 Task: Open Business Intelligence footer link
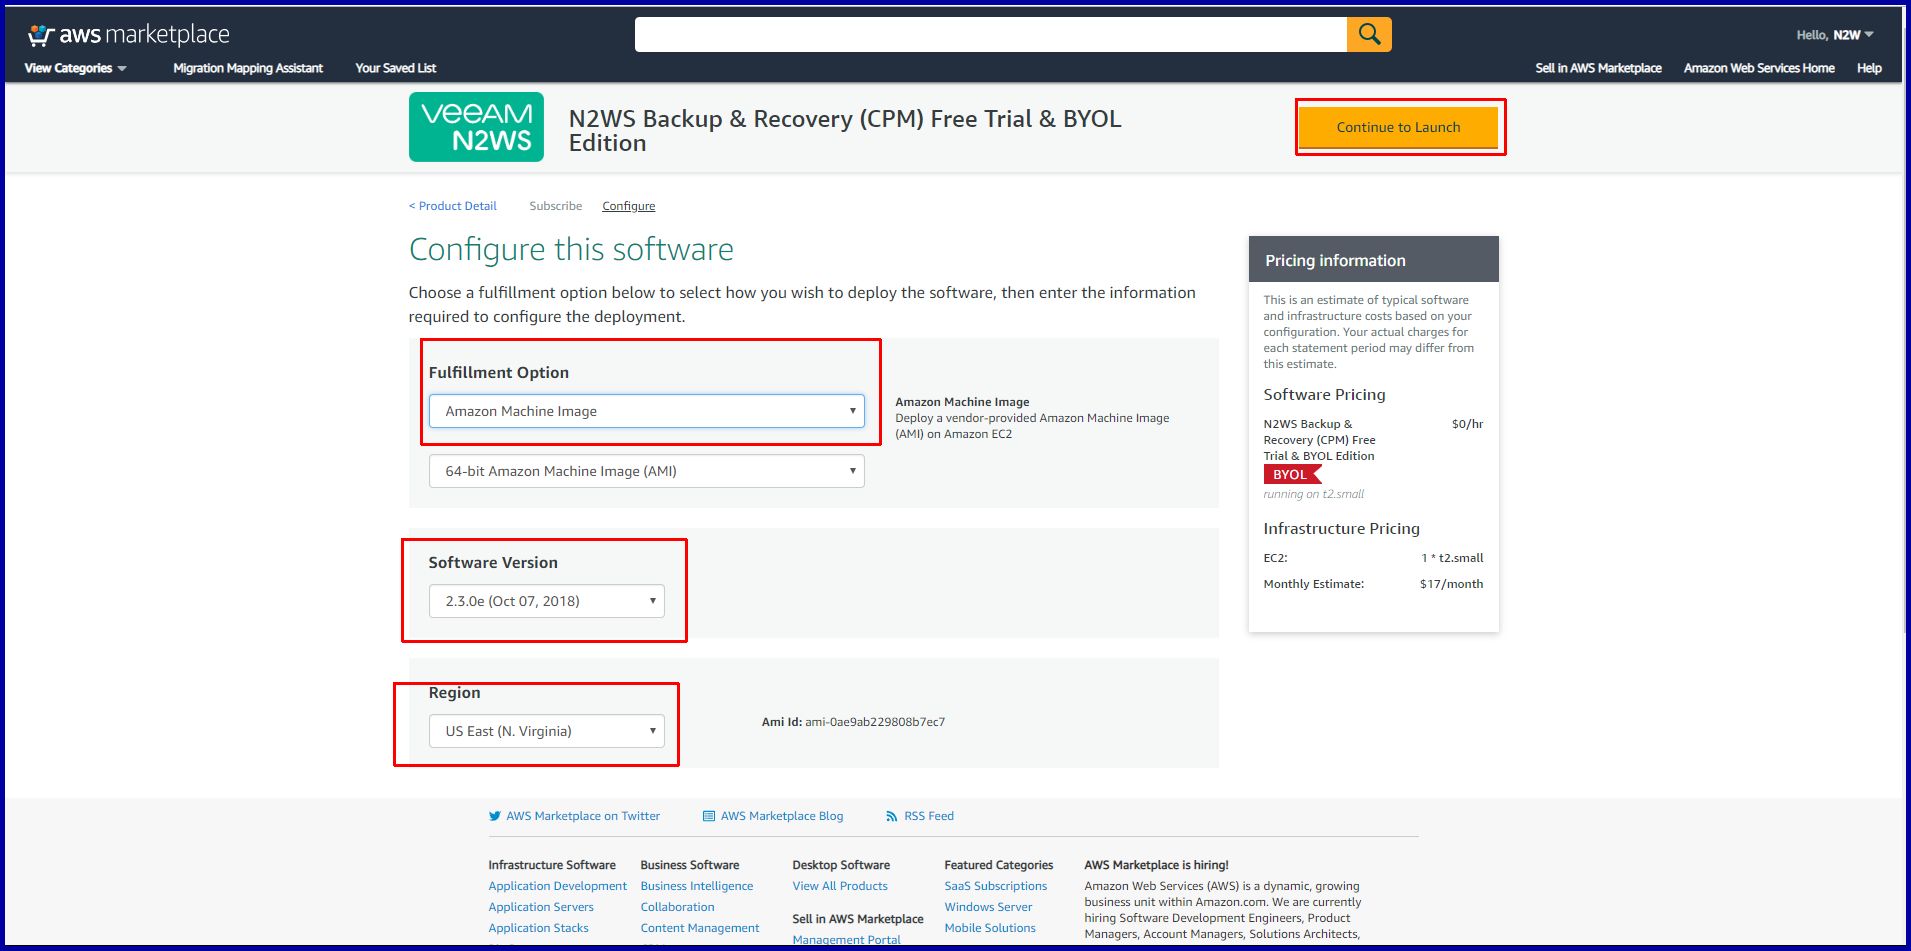(697, 886)
